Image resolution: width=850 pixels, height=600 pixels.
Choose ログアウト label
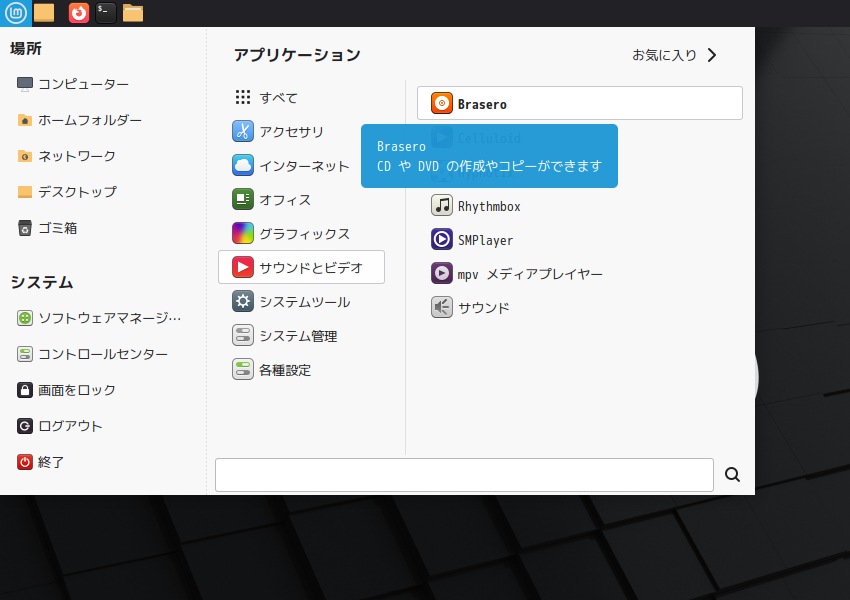[70, 426]
